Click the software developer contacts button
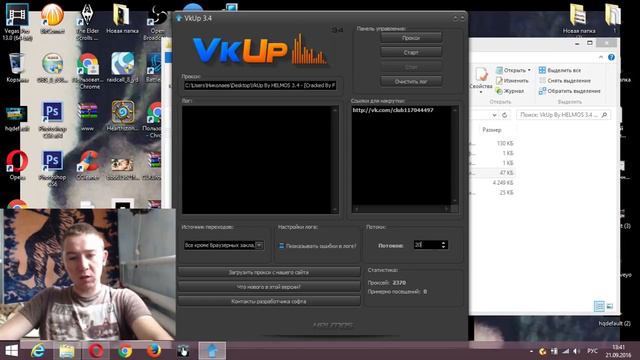Image resolution: width=640 pixels, height=360 pixels. 269,301
